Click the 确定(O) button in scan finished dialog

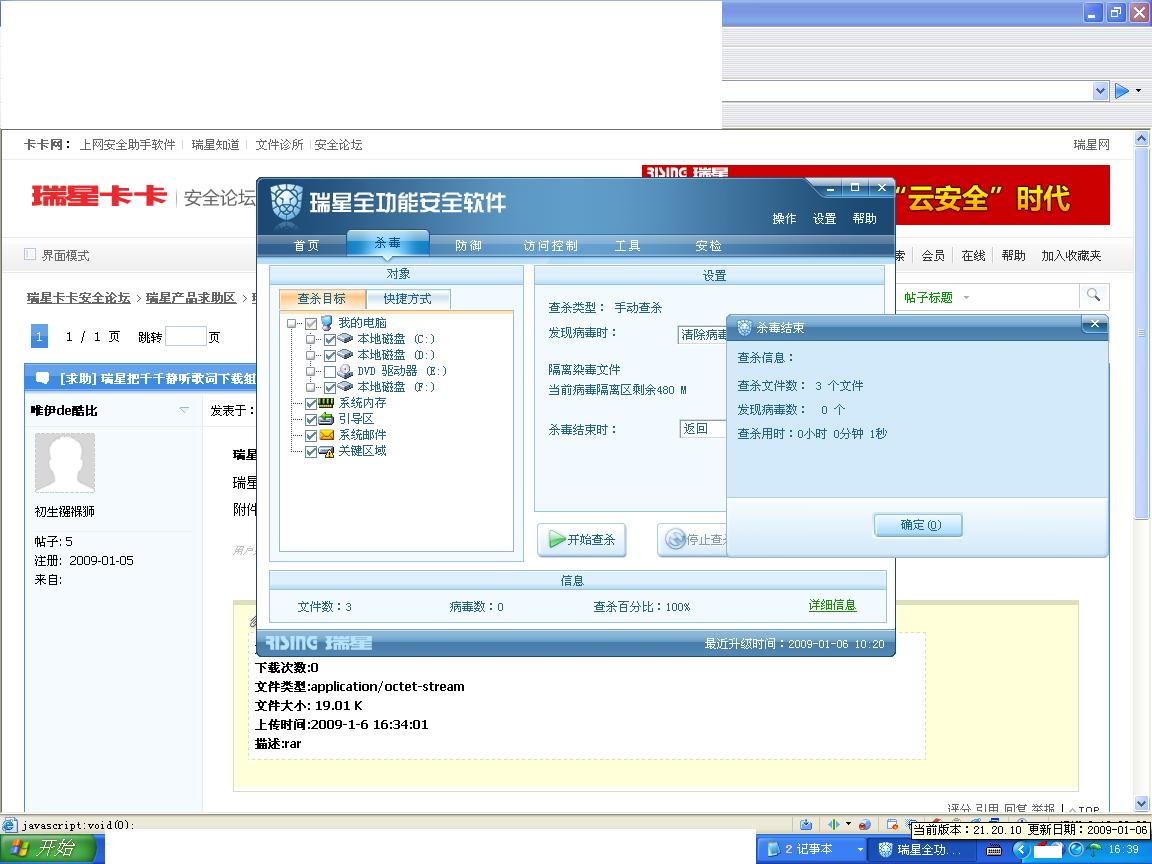point(918,525)
